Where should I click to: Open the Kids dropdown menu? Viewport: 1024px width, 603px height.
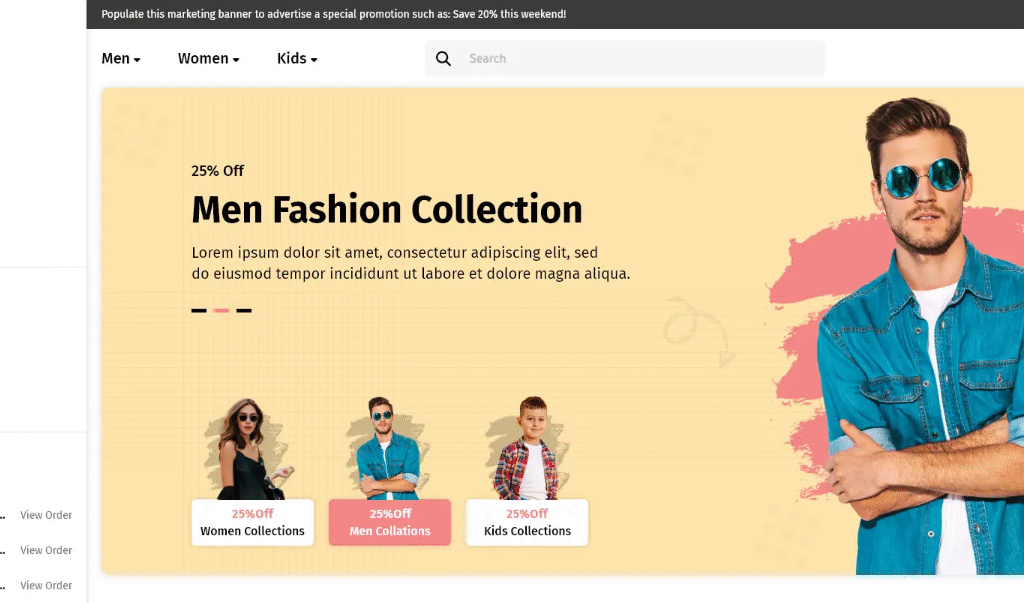pyautogui.click(x=297, y=59)
